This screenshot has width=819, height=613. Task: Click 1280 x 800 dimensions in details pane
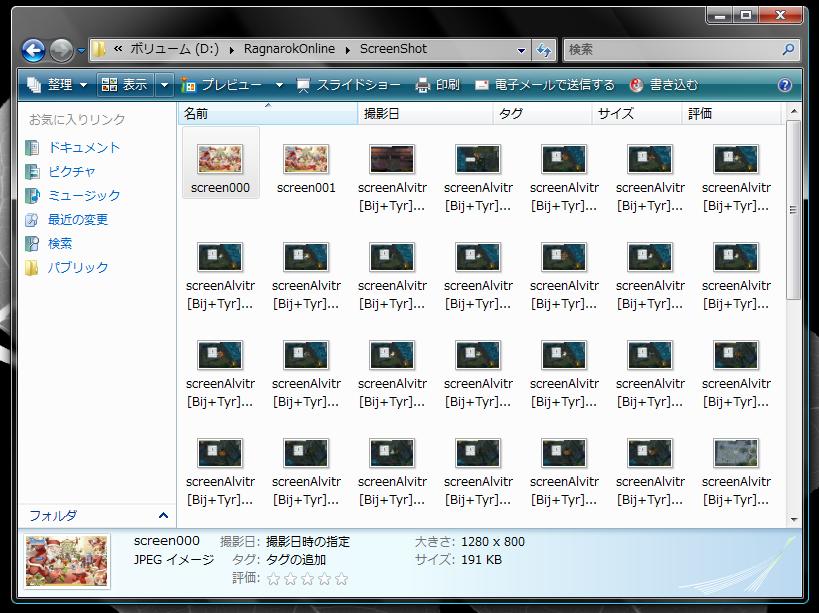click(493, 541)
